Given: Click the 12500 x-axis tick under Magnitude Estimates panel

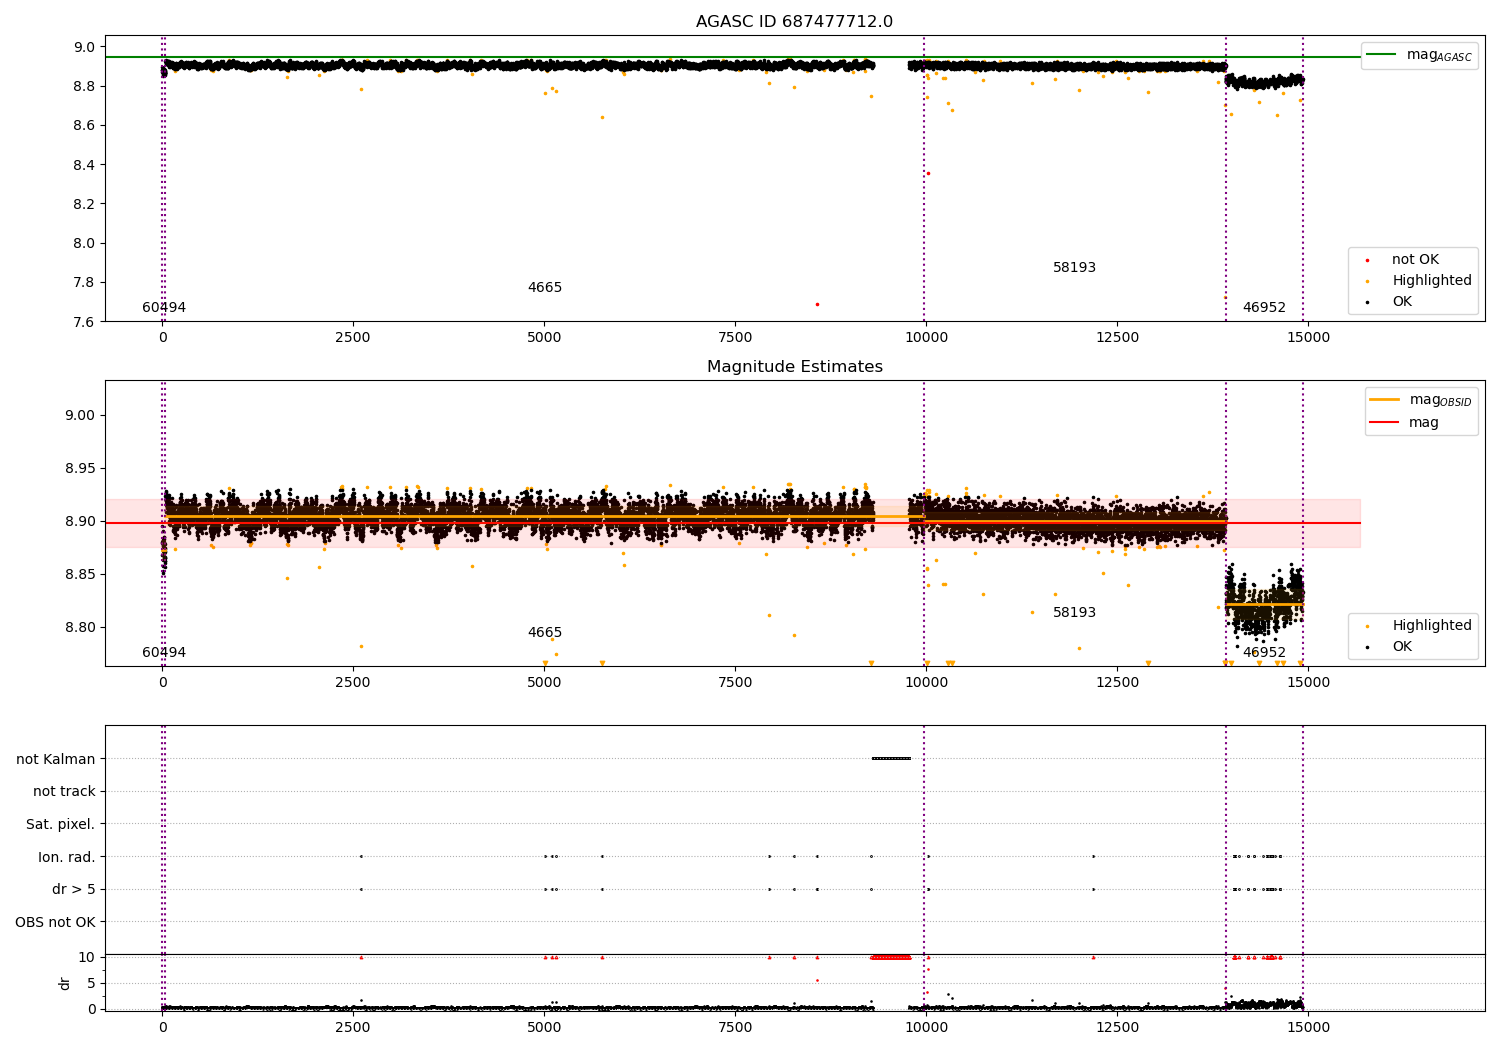Looking at the screenshot, I should (x=1117, y=683).
